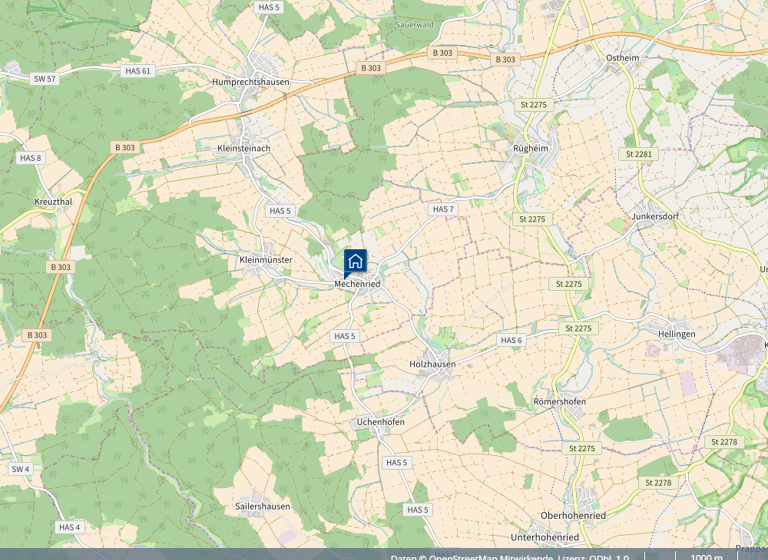Select the Kleinsteinach town label

pos(243,148)
